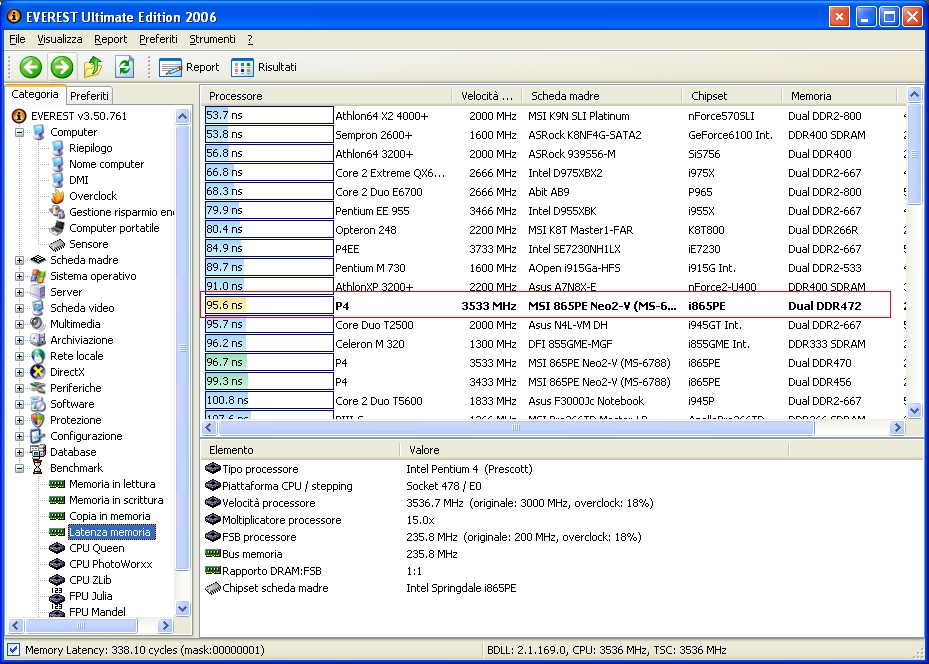929x664 pixels.
Task: Click the Rete locale globe icon
Action: pyautogui.click(x=38, y=356)
